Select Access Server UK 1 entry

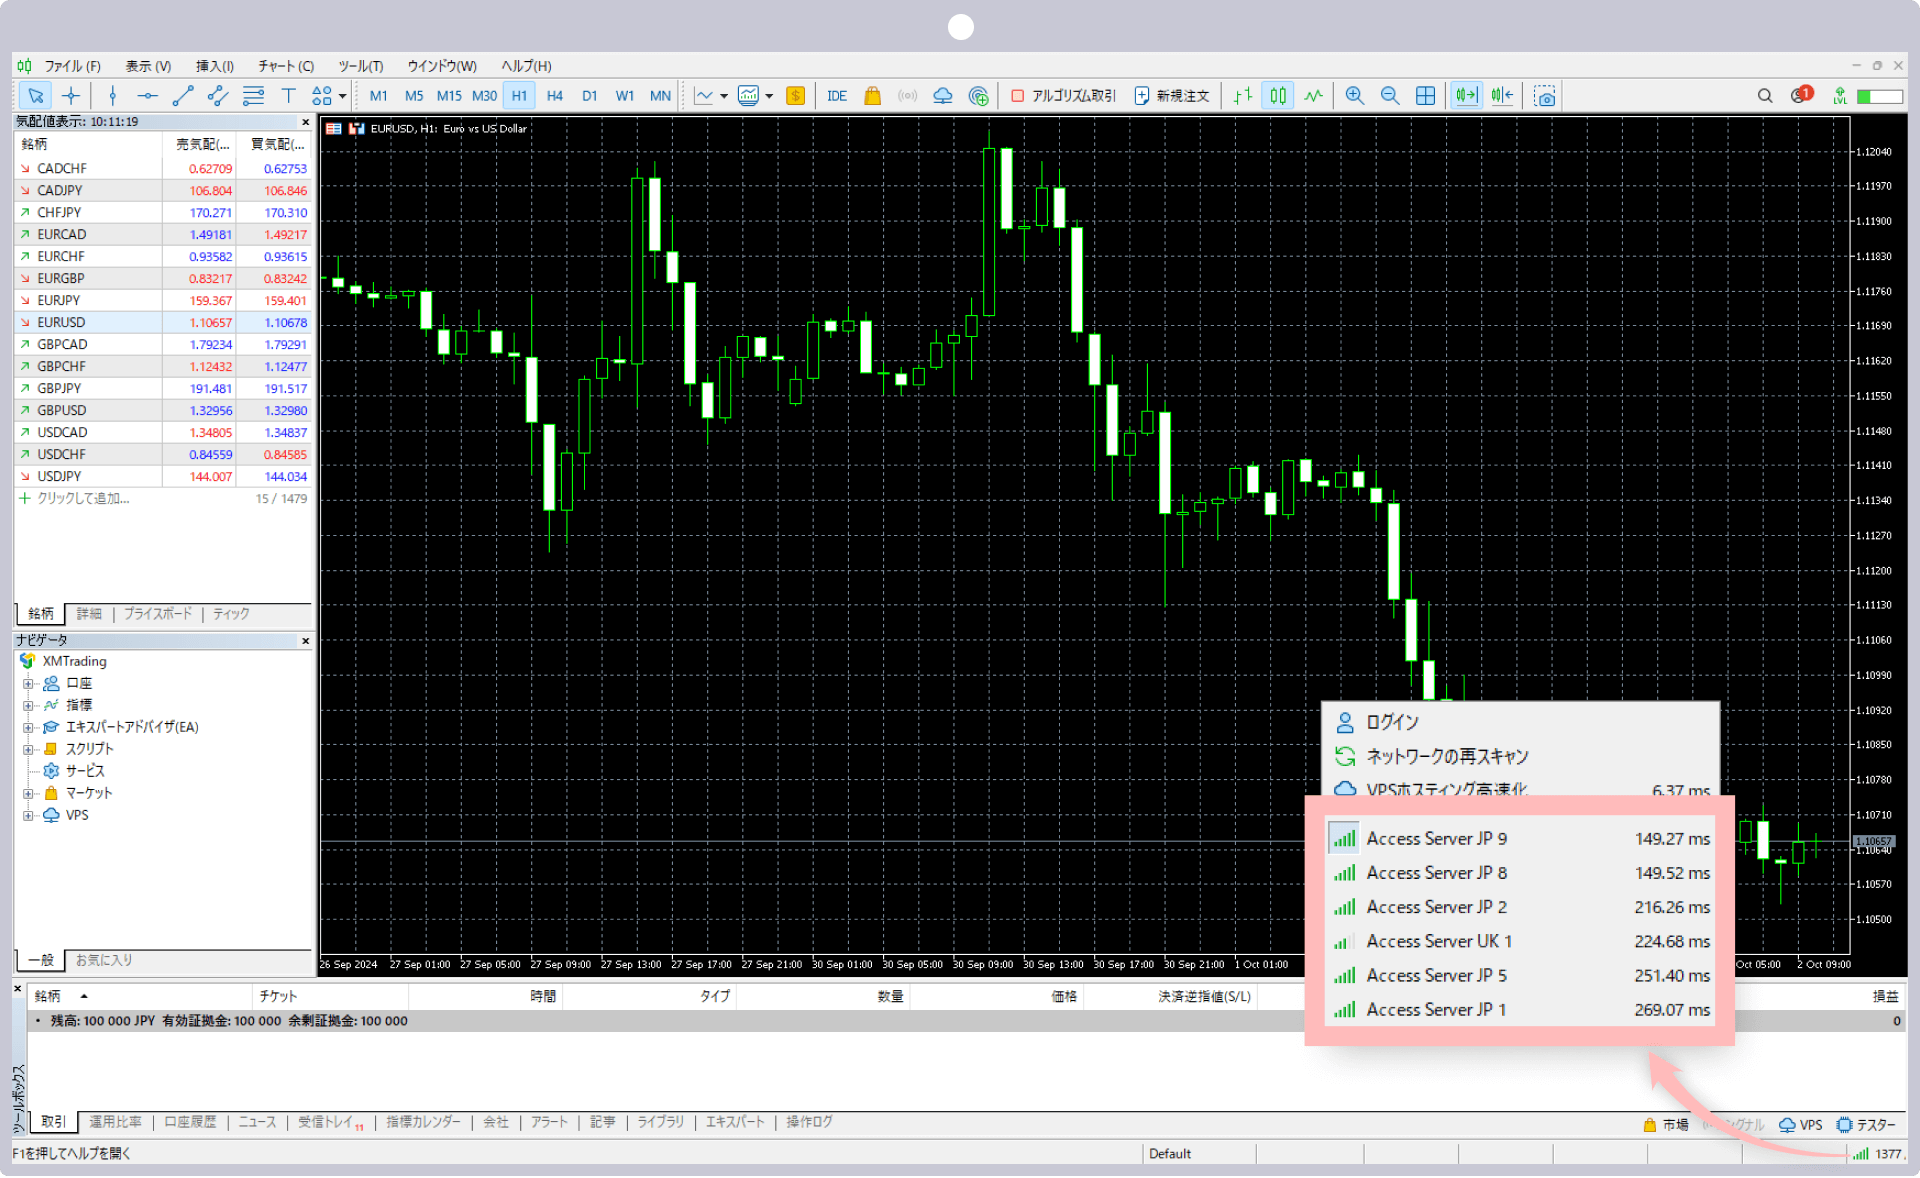[x=1520, y=941]
